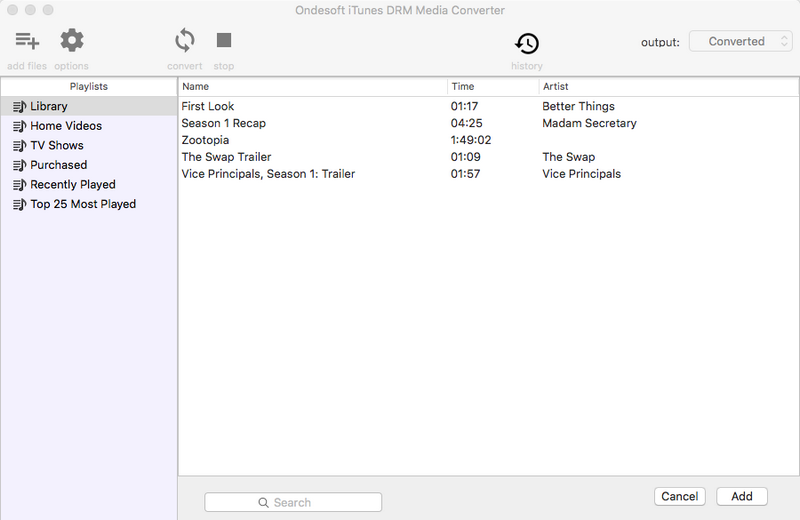This screenshot has height=520, width=800.
Task: Click the search magnifier icon
Action: (263, 503)
